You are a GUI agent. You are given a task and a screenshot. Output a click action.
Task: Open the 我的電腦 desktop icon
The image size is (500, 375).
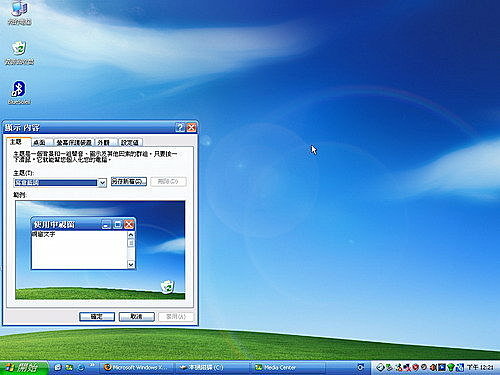(19, 12)
